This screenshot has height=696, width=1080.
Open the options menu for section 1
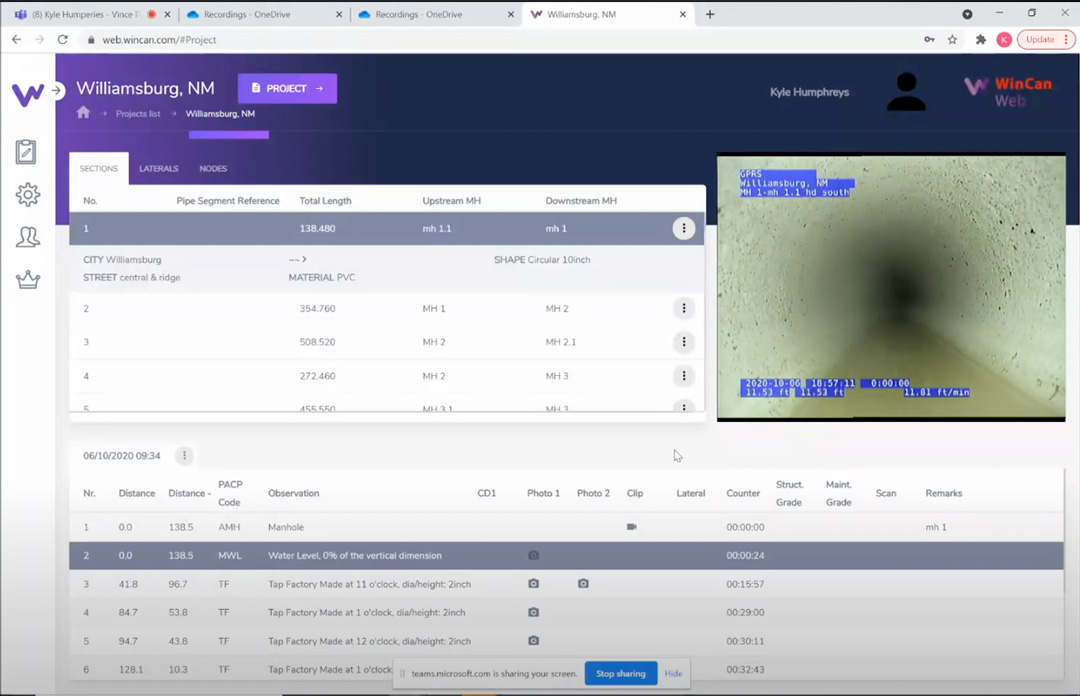pyautogui.click(x=683, y=228)
